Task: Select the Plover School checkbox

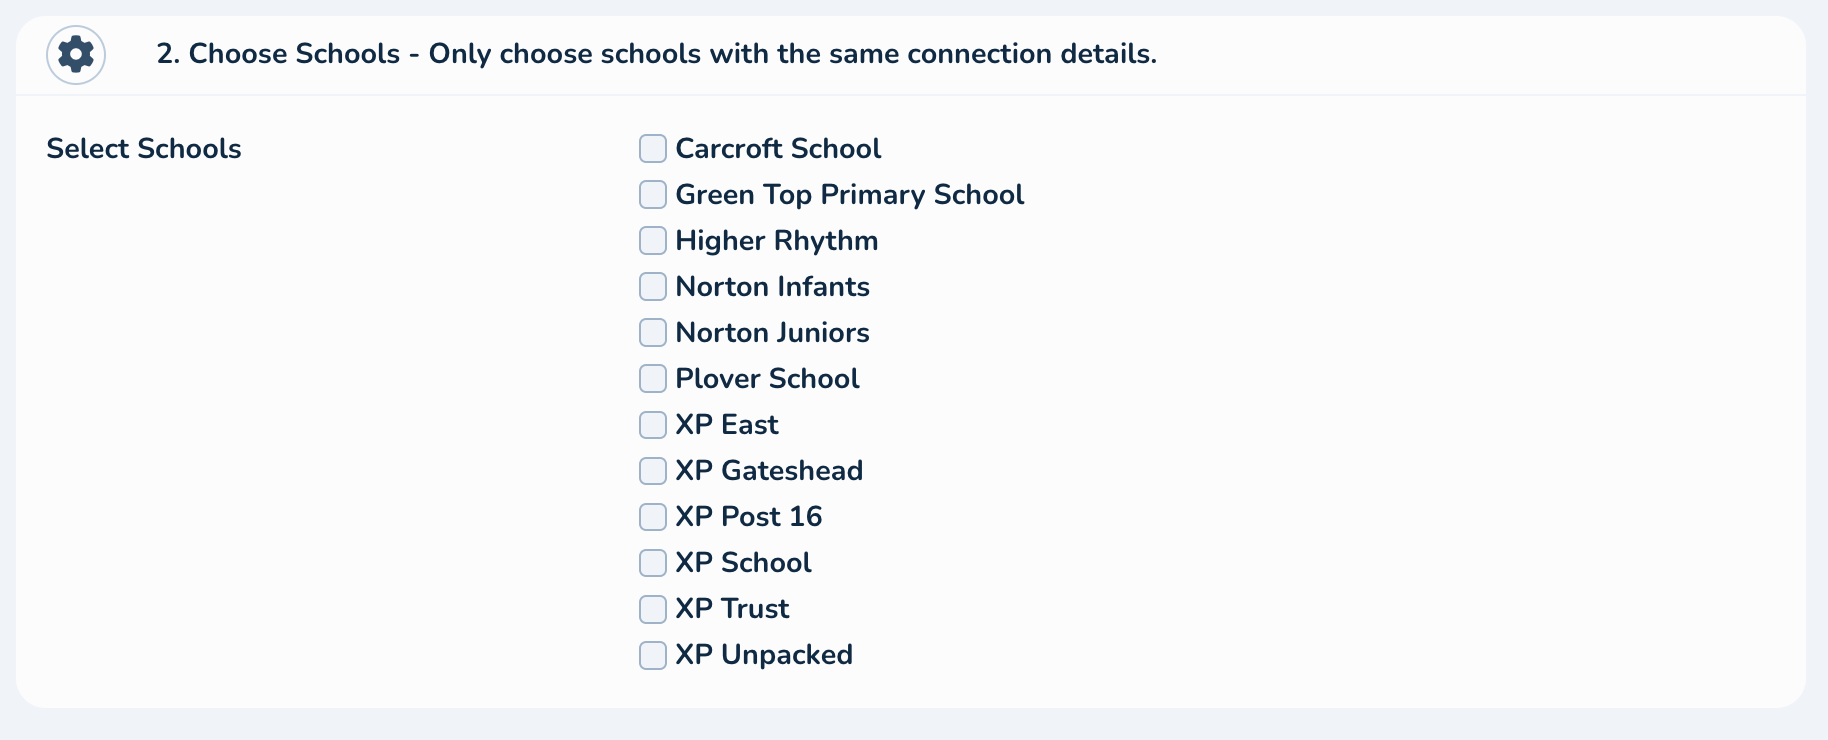Action: coord(653,379)
